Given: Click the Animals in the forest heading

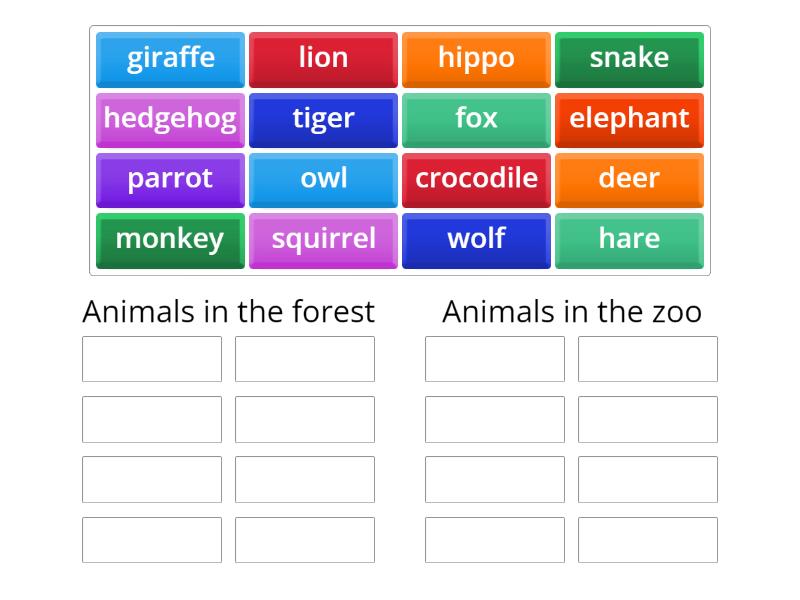Looking at the screenshot, I should click(x=228, y=311).
